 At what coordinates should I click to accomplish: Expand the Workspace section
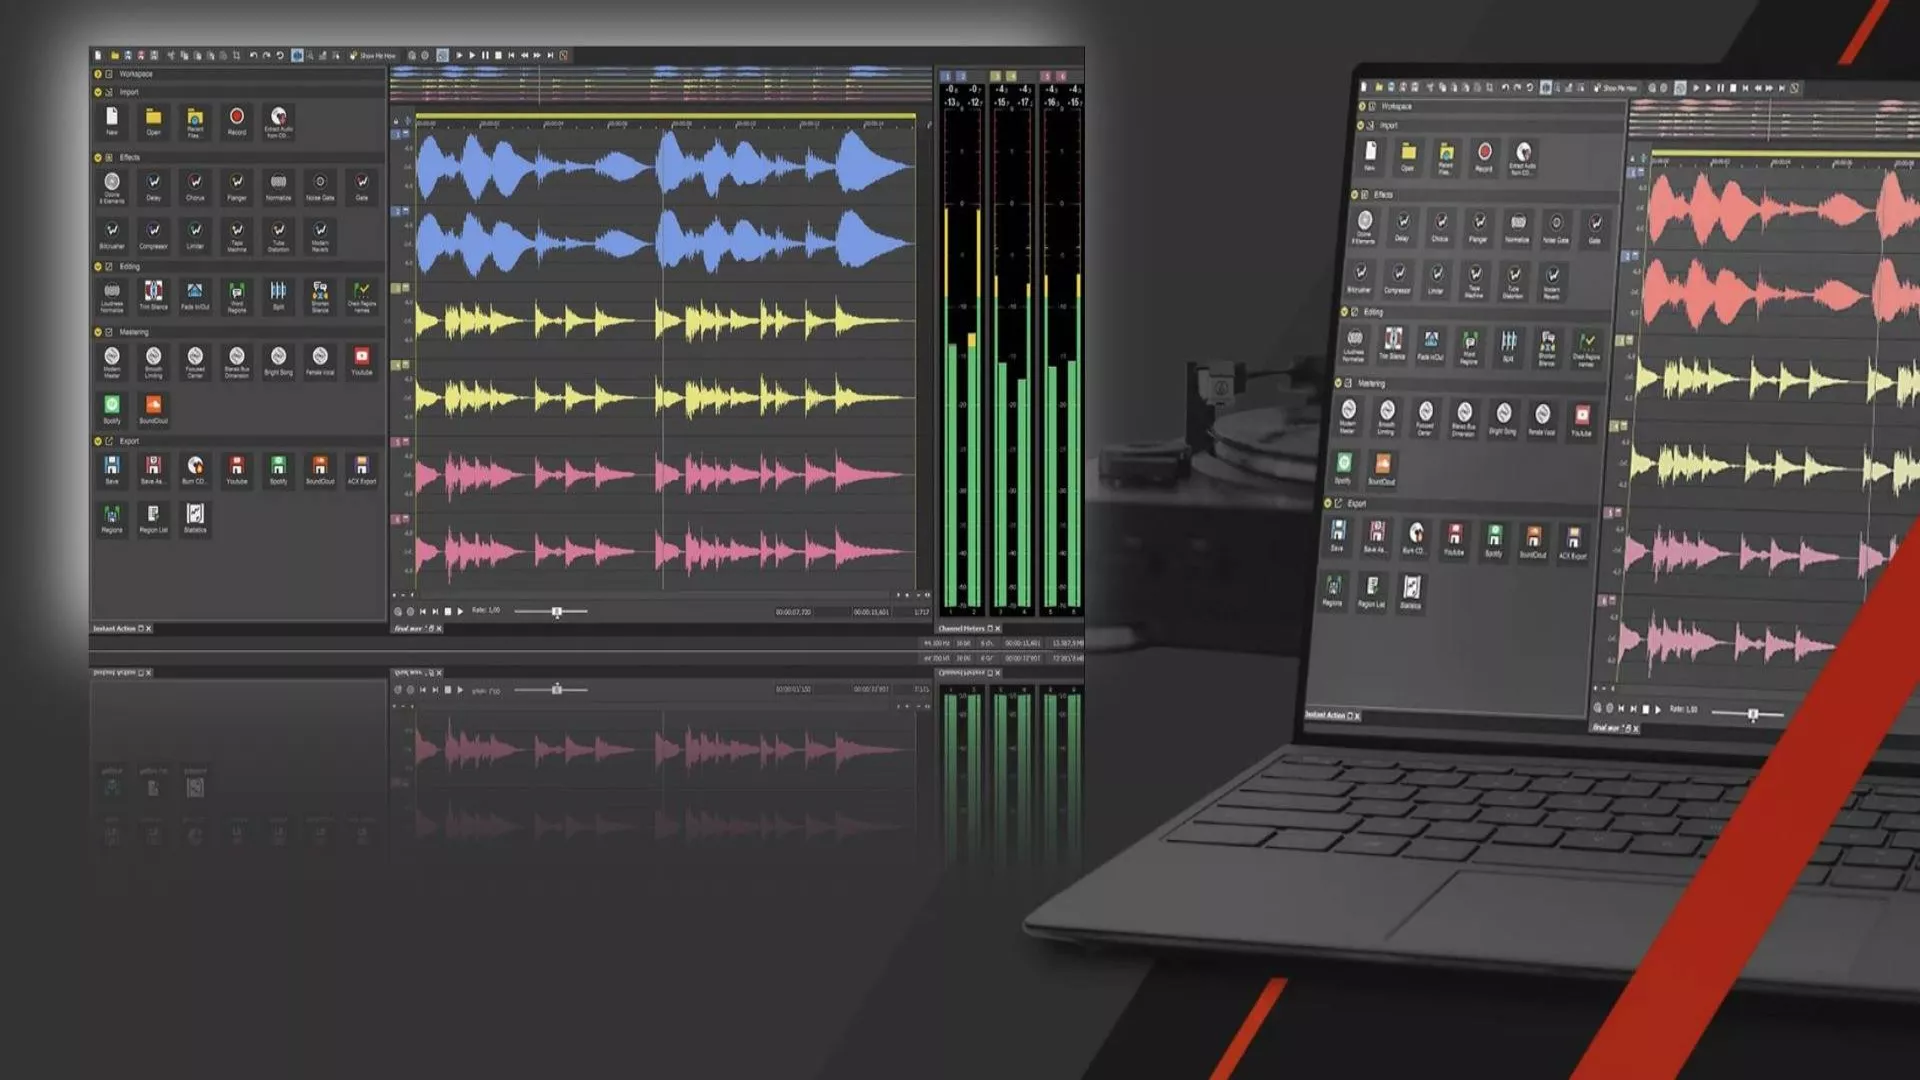coord(98,74)
